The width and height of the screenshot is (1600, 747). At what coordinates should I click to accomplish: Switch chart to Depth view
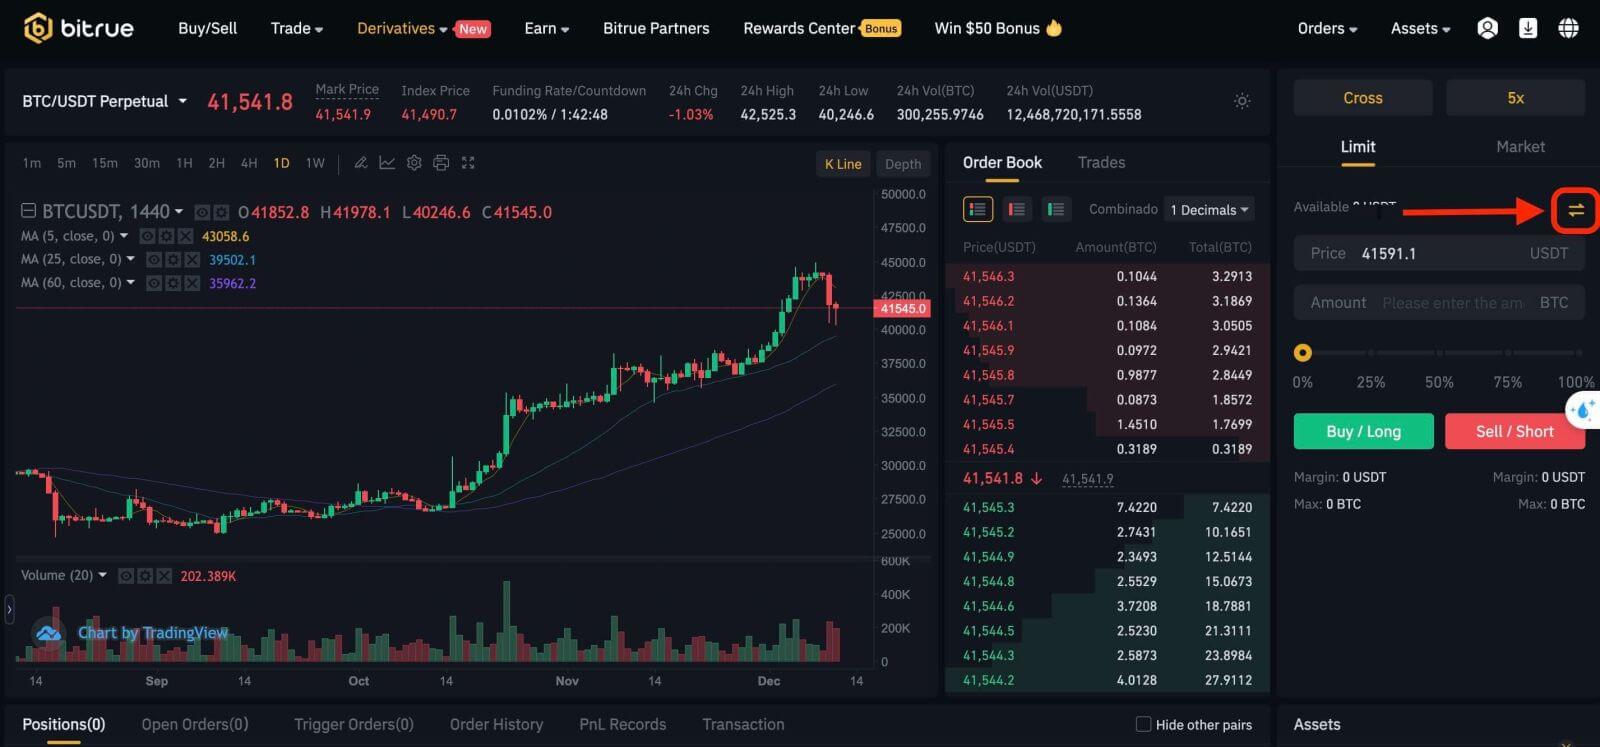903,164
